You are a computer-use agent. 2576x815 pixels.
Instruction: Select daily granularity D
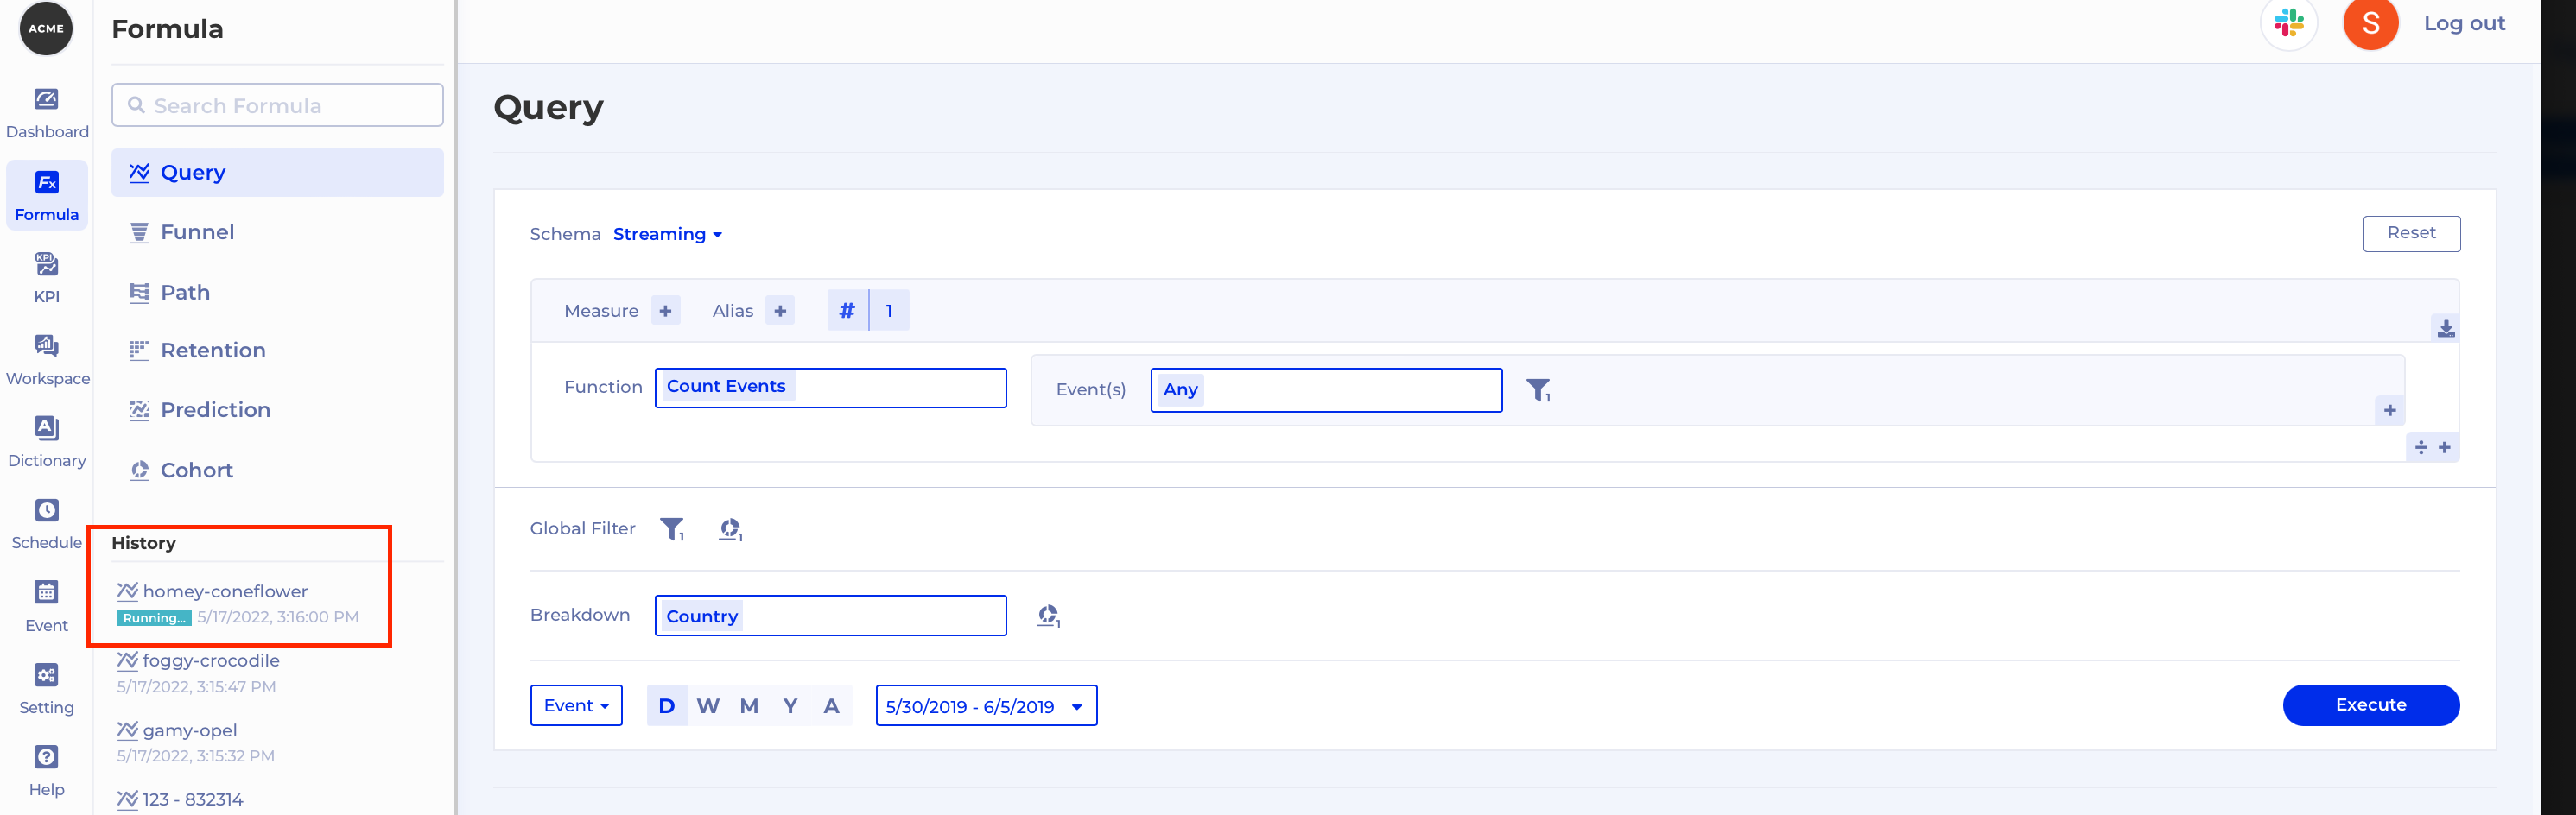coord(667,706)
